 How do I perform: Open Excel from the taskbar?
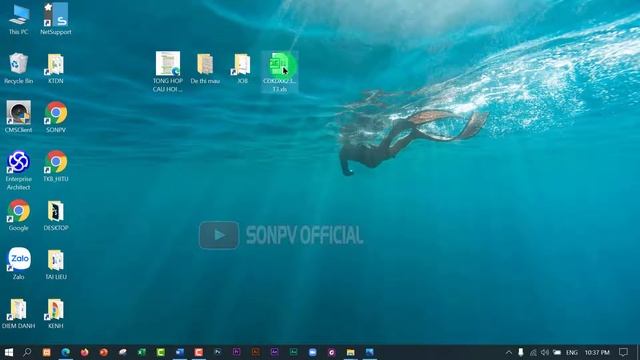pos(142,352)
